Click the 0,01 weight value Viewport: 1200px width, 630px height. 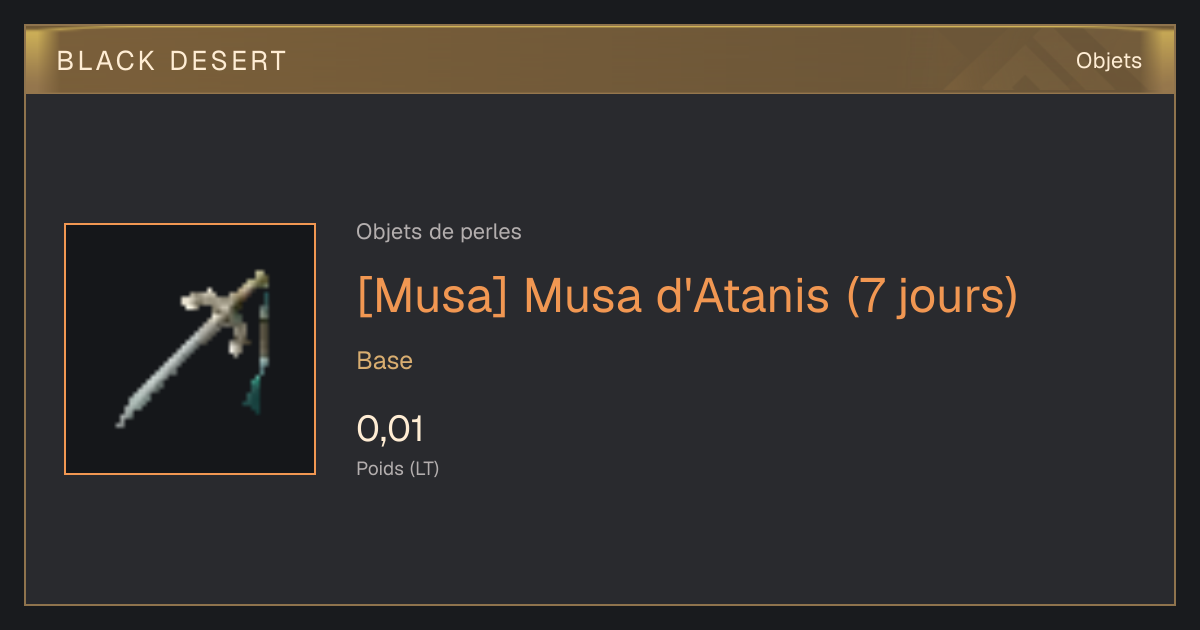(x=390, y=429)
